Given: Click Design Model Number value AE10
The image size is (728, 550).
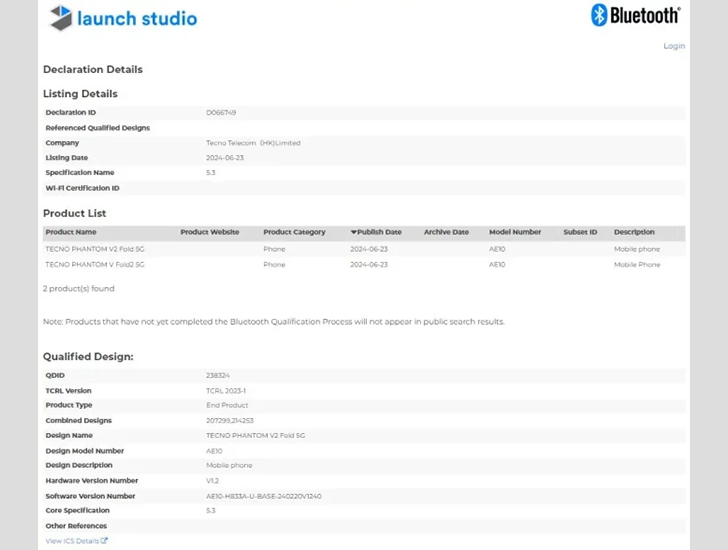Looking at the screenshot, I should click(x=214, y=451).
